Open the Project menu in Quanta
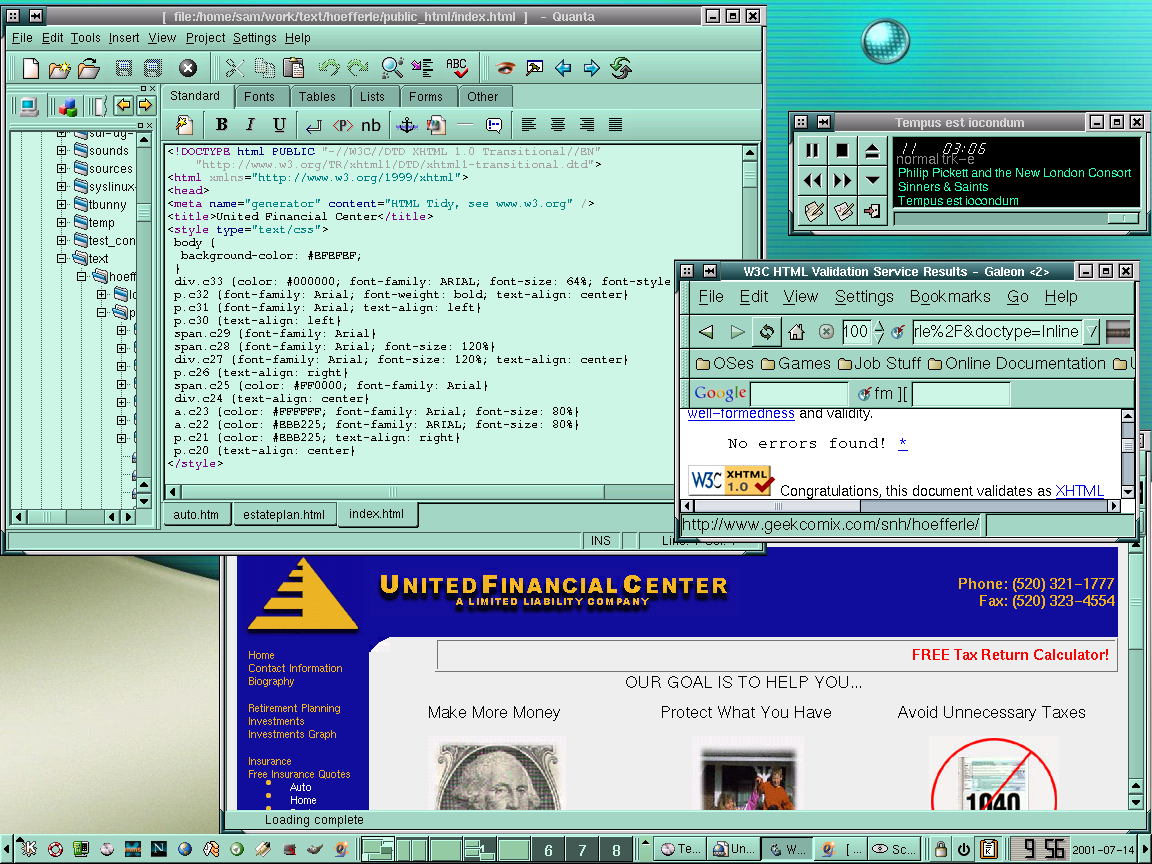The width and height of the screenshot is (1152, 864). pos(205,37)
